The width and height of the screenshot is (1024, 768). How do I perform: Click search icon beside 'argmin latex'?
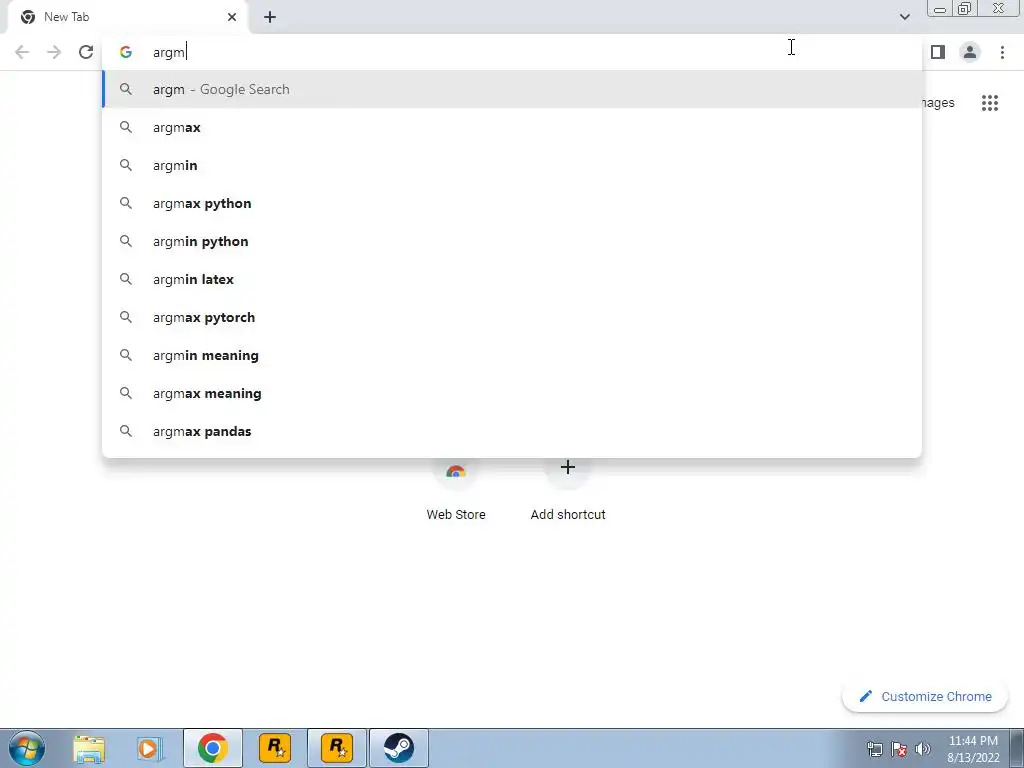click(x=126, y=279)
